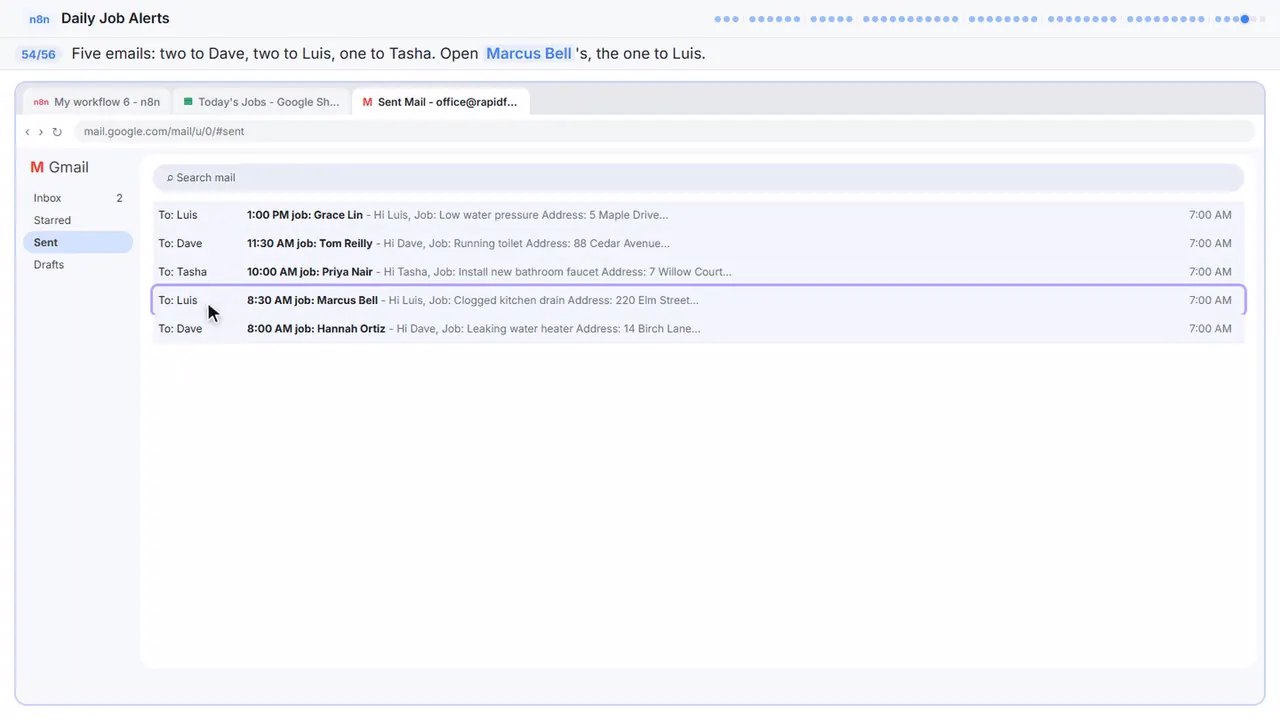Open the 1:00 PM job: Grace Lin email
Screen dimensions: 1280x720
[x=698, y=215]
